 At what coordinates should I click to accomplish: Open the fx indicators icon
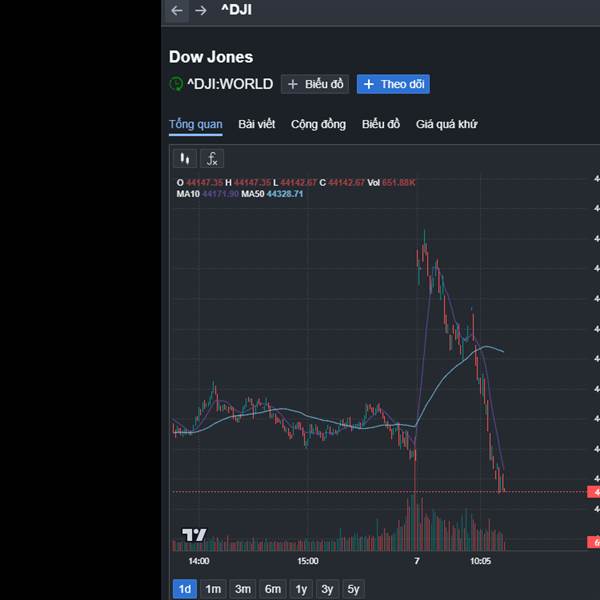212,158
